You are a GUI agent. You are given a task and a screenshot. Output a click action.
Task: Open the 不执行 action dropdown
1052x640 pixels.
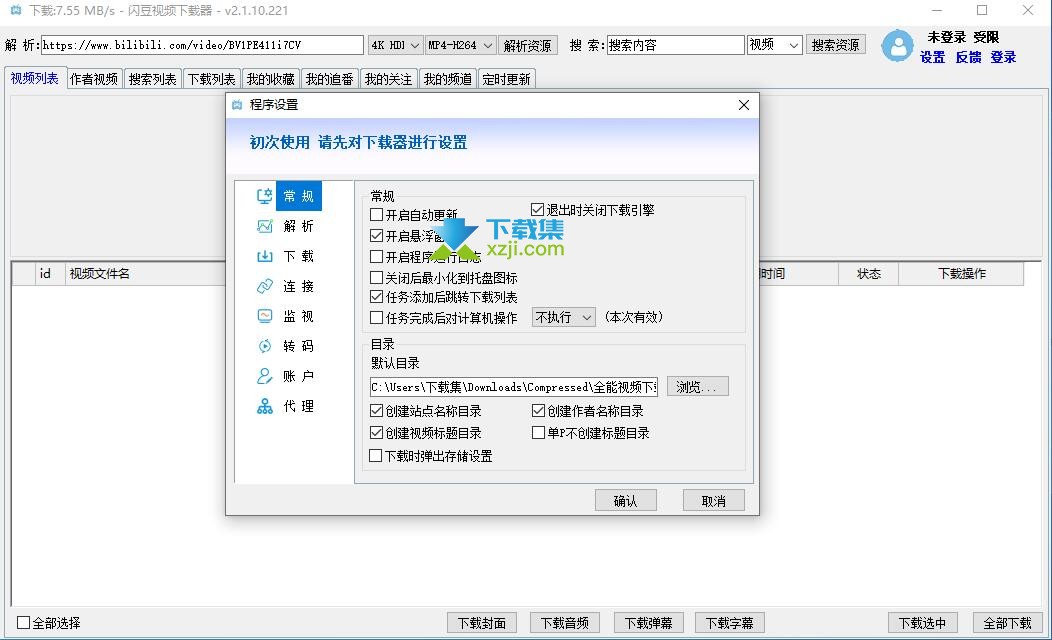point(563,317)
